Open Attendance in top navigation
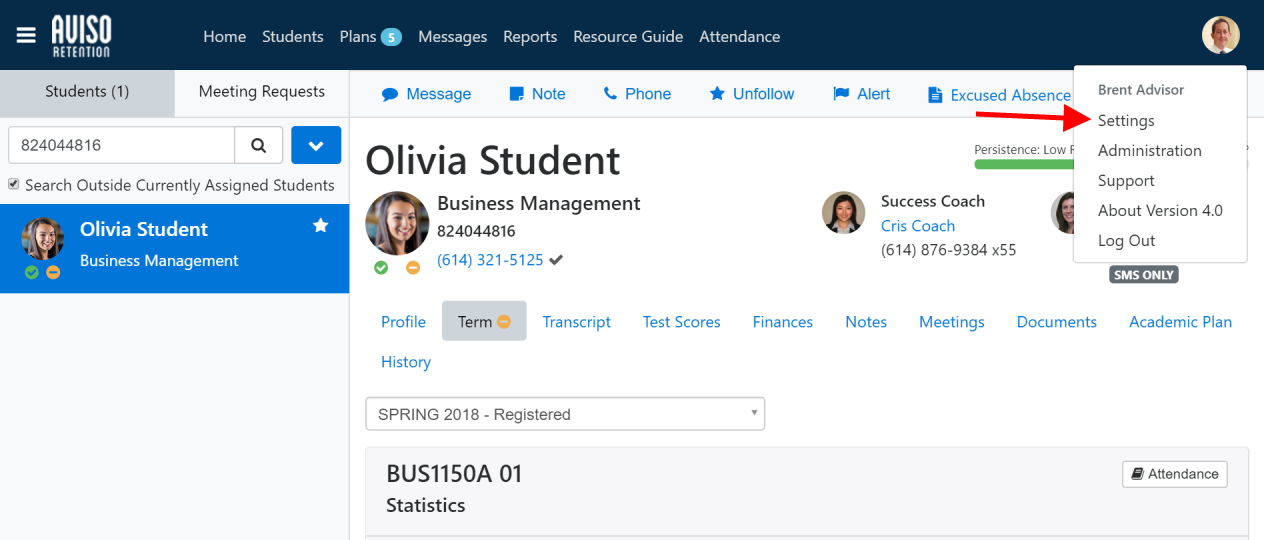The width and height of the screenshot is (1264, 540). [x=739, y=36]
